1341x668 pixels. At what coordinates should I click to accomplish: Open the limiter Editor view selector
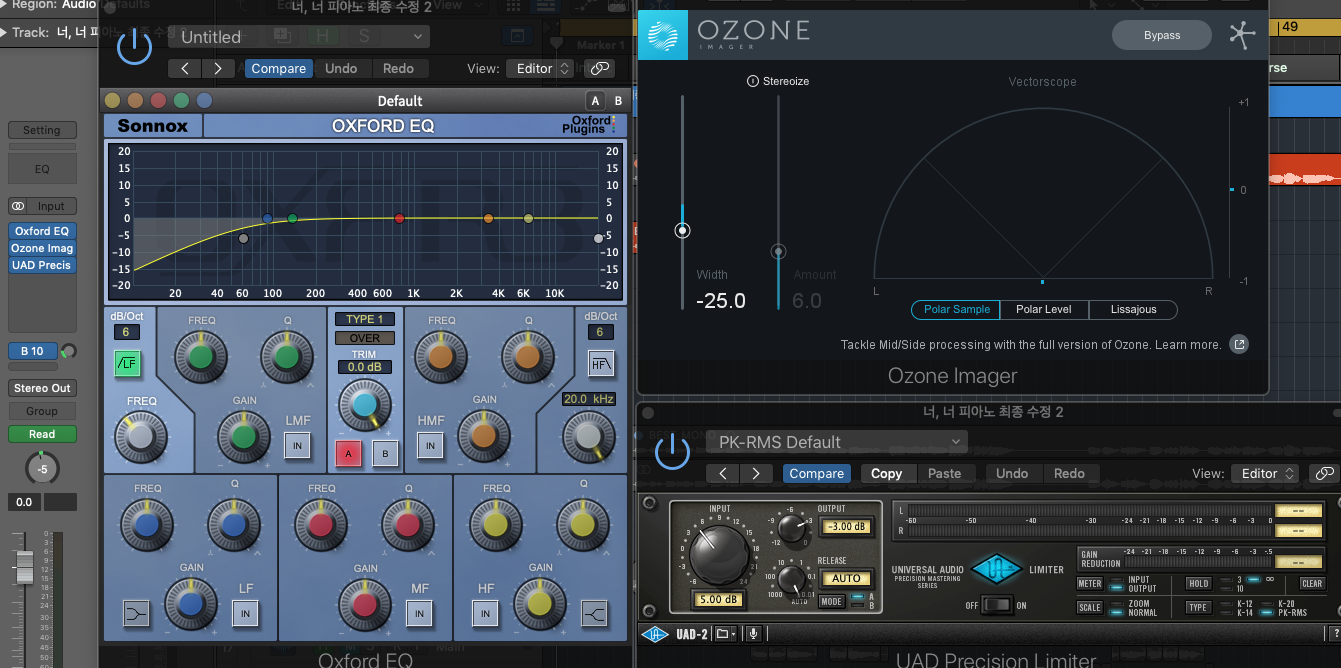click(x=1265, y=473)
